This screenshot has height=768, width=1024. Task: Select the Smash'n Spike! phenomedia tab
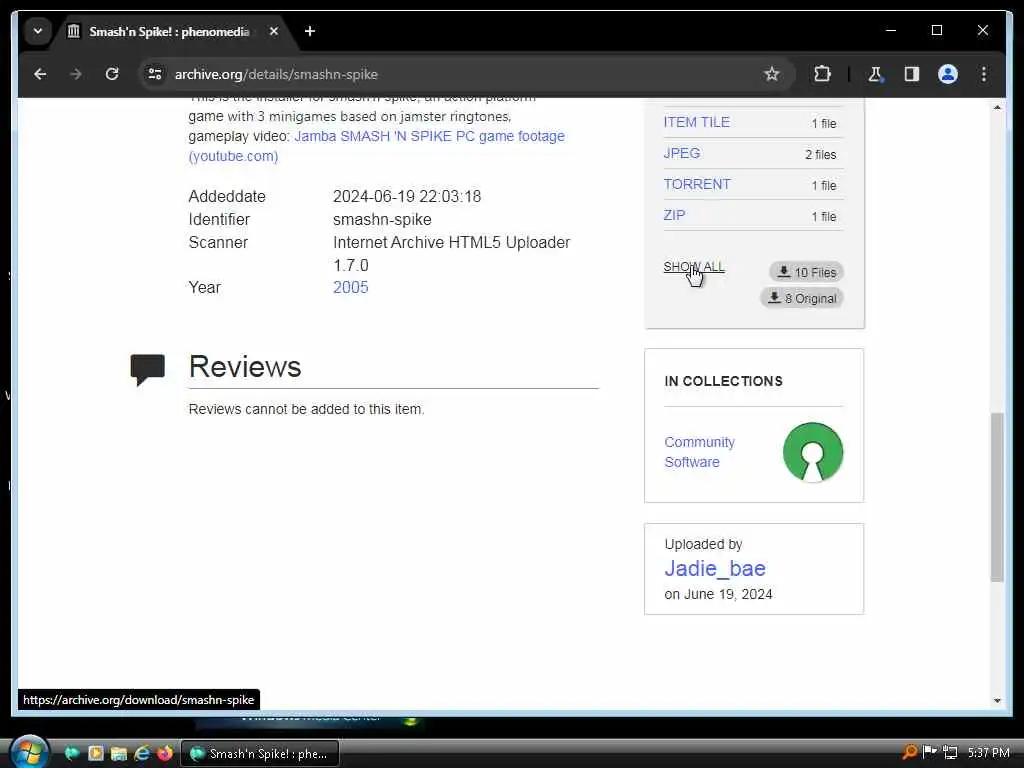[x=170, y=31]
